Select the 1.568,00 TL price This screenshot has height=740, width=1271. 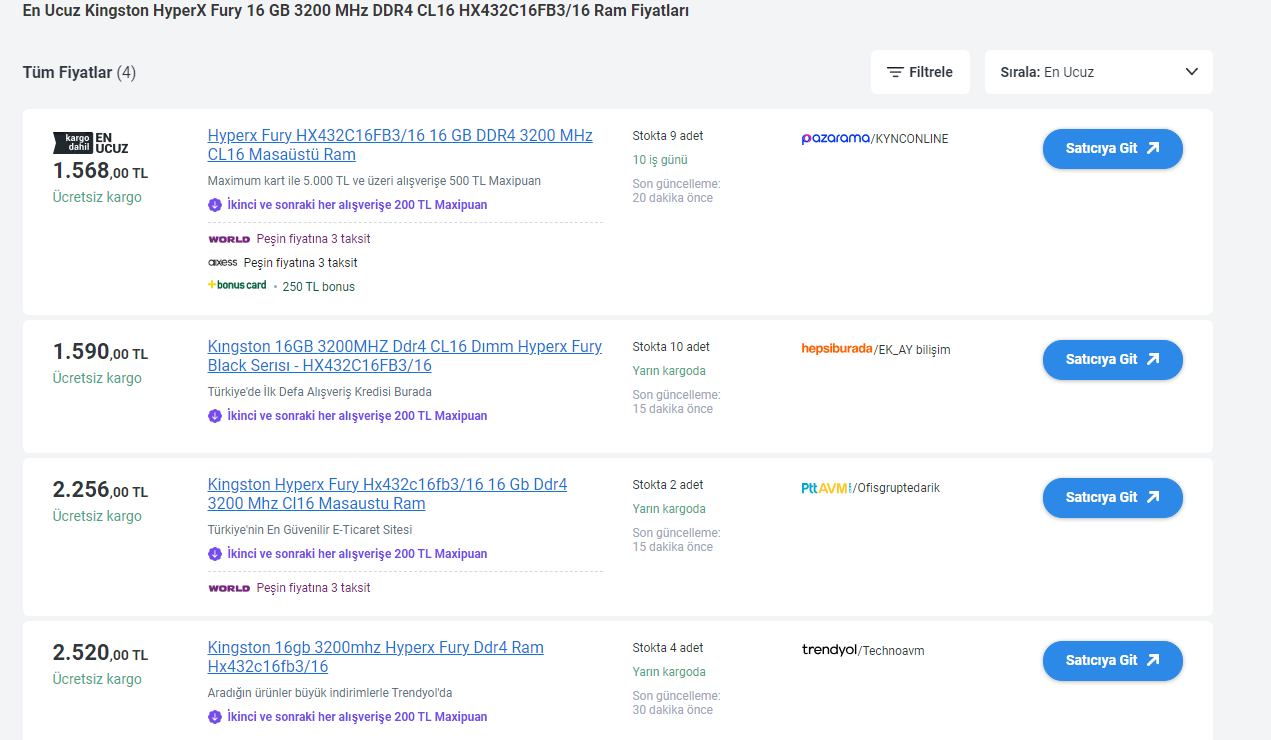(x=100, y=171)
